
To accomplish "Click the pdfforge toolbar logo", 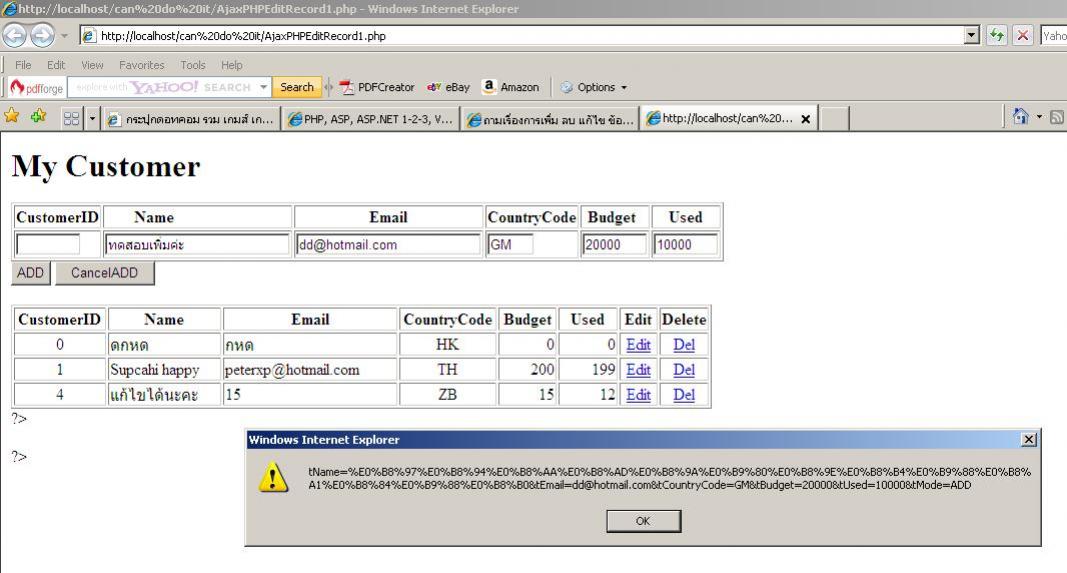I will 37,88.
